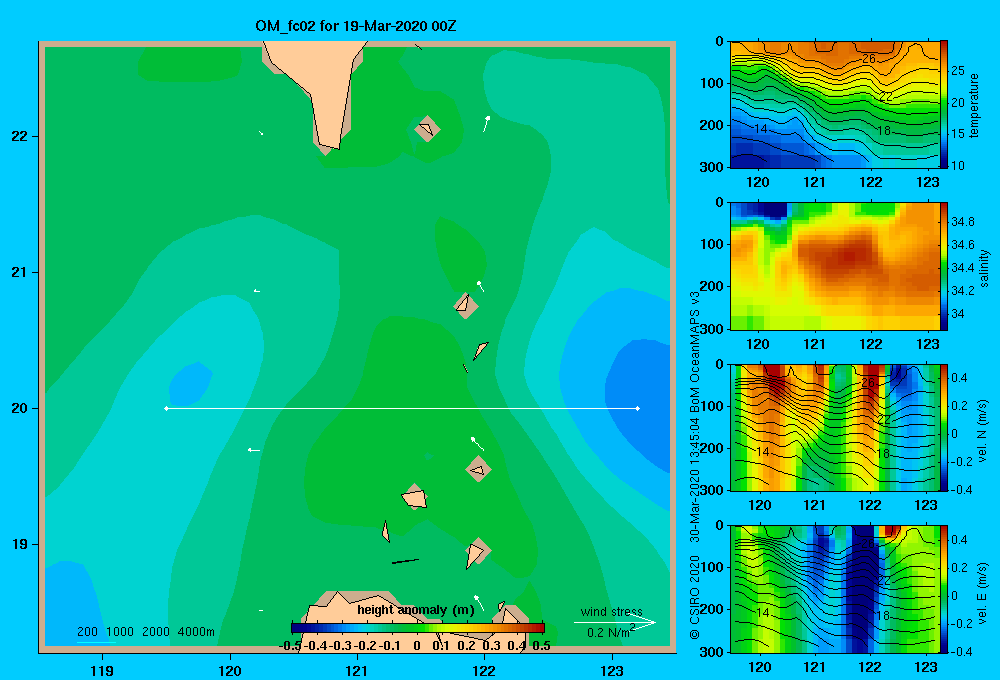Click "1000" in the bathymetry contour legend
This screenshot has width=1000, height=680.
click(x=120, y=632)
